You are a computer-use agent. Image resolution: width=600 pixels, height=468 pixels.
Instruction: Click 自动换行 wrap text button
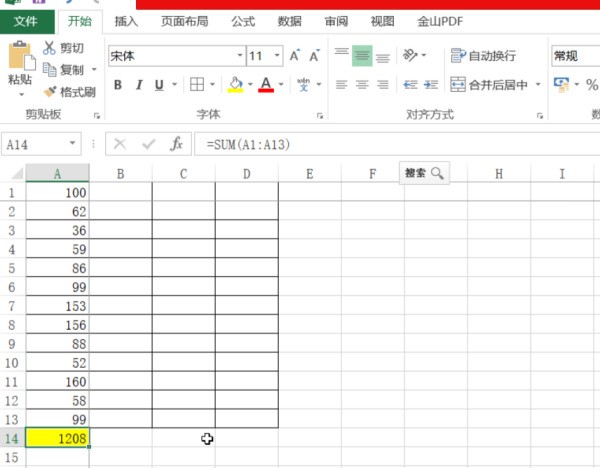click(x=483, y=55)
